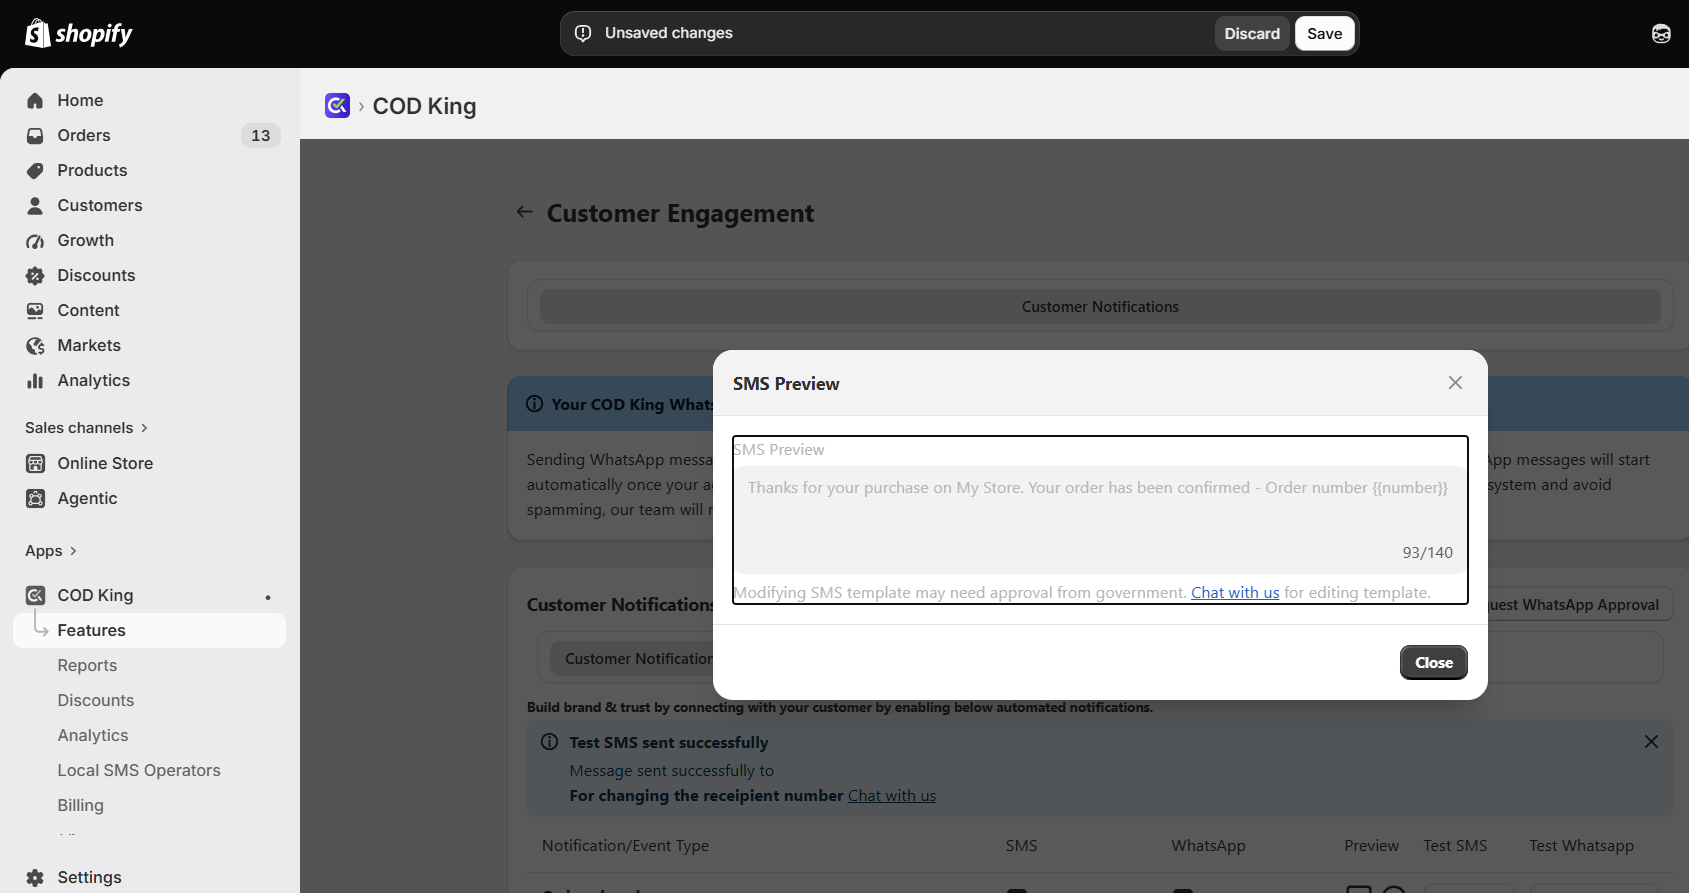Click the Agentic channel icon
This screenshot has width=1689, height=893.
click(x=35, y=498)
